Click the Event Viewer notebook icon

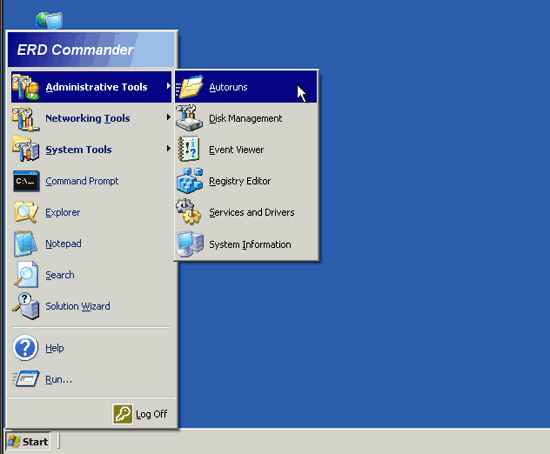tap(189, 149)
